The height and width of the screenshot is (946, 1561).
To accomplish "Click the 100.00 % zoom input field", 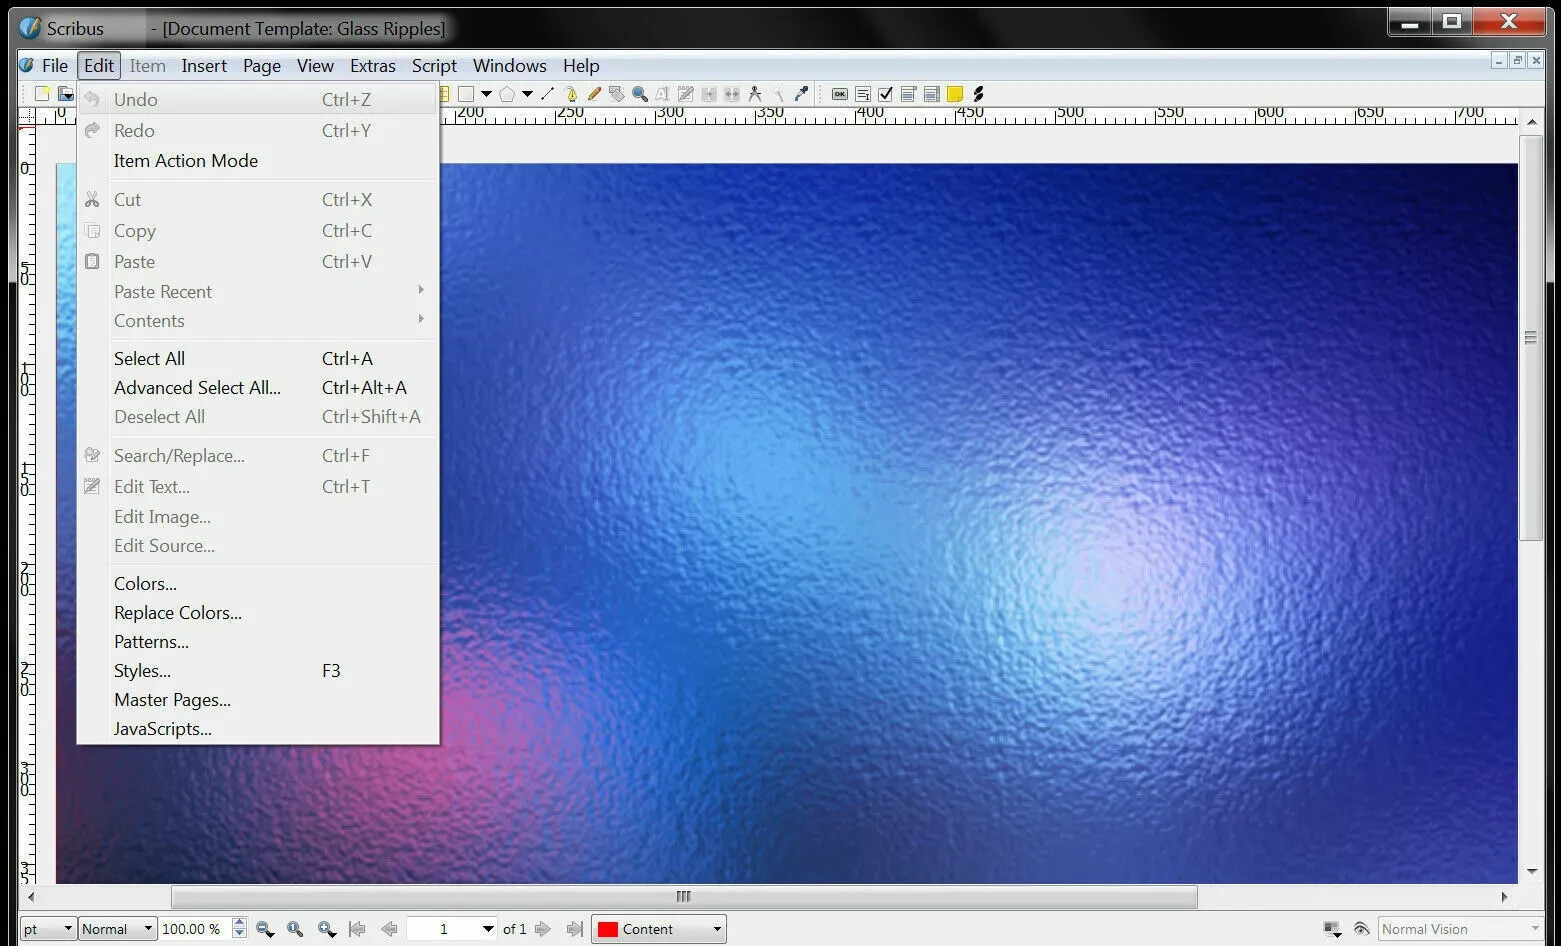I will click(195, 929).
